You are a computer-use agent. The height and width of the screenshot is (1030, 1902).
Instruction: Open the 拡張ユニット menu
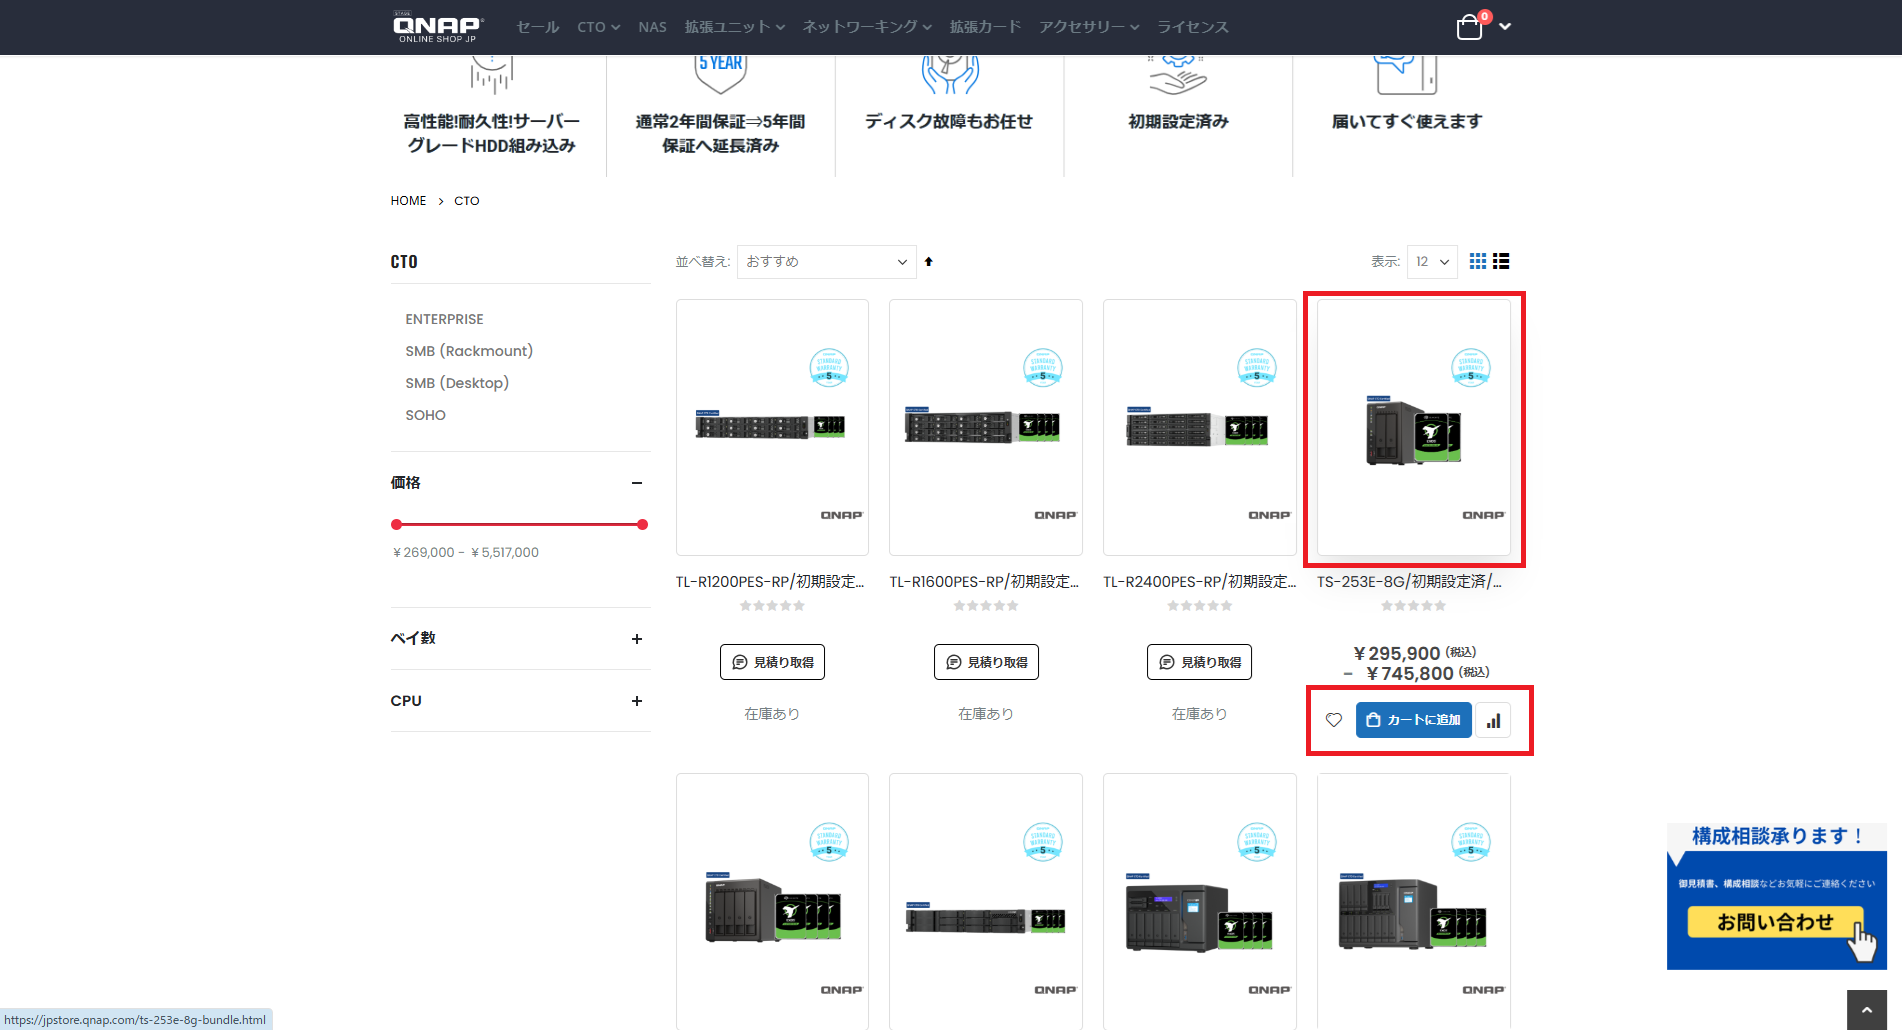(x=735, y=27)
